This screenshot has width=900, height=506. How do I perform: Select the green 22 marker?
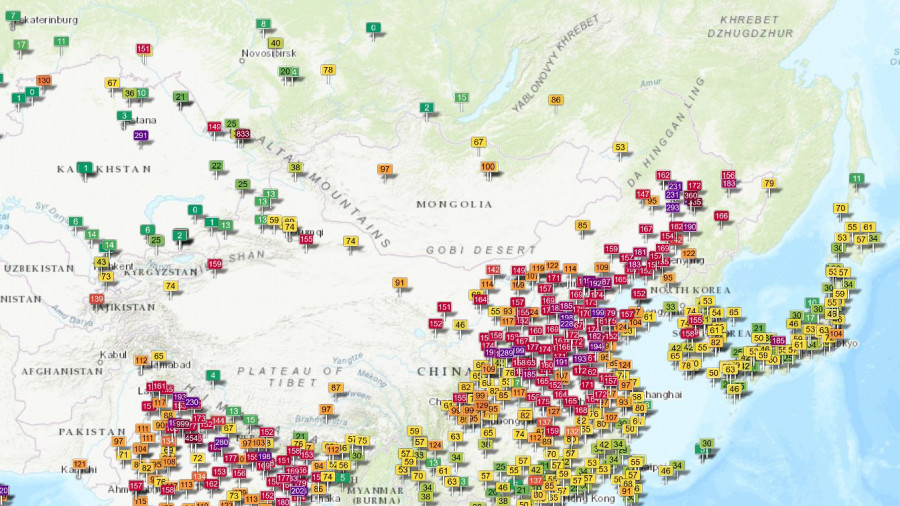pyautogui.click(x=216, y=165)
